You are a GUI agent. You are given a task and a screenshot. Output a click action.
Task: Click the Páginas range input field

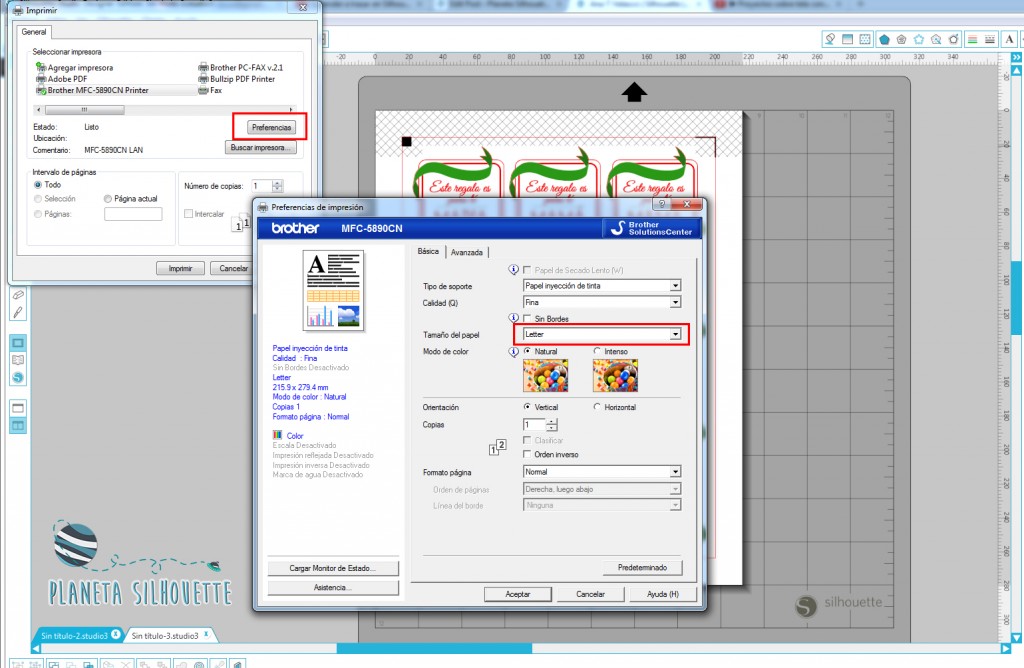(x=133, y=214)
